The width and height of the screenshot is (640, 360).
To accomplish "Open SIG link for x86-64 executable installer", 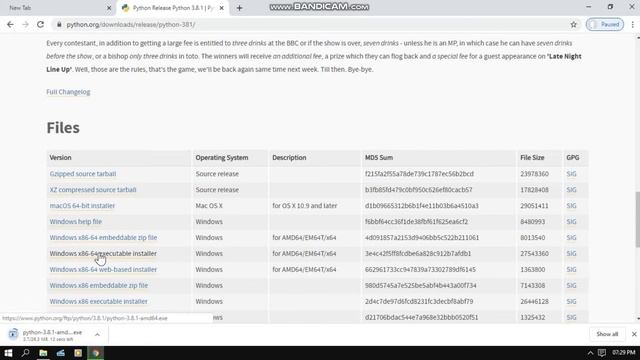I will point(571,253).
